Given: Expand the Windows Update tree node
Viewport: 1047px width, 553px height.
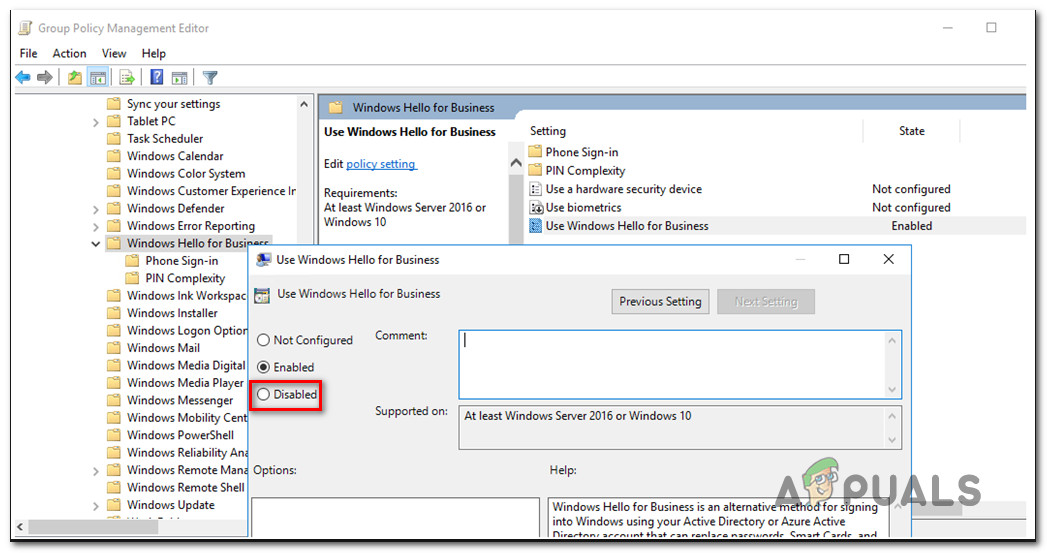Looking at the screenshot, I should click(95, 506).
